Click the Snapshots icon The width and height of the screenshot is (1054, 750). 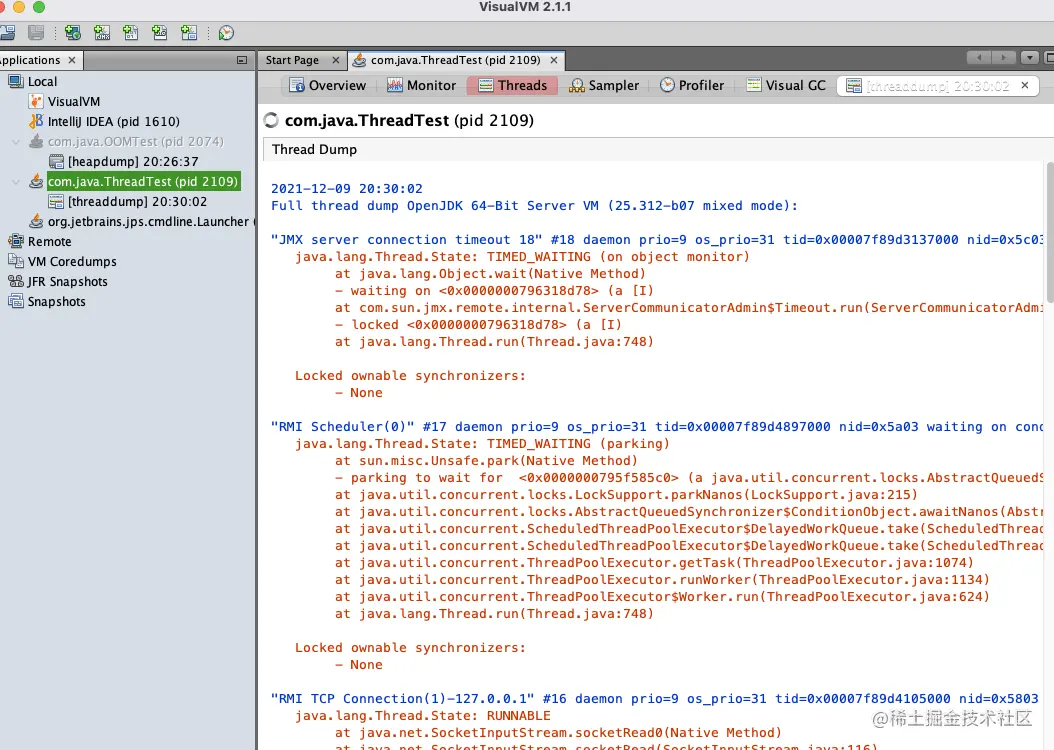(x=15, y=301)
